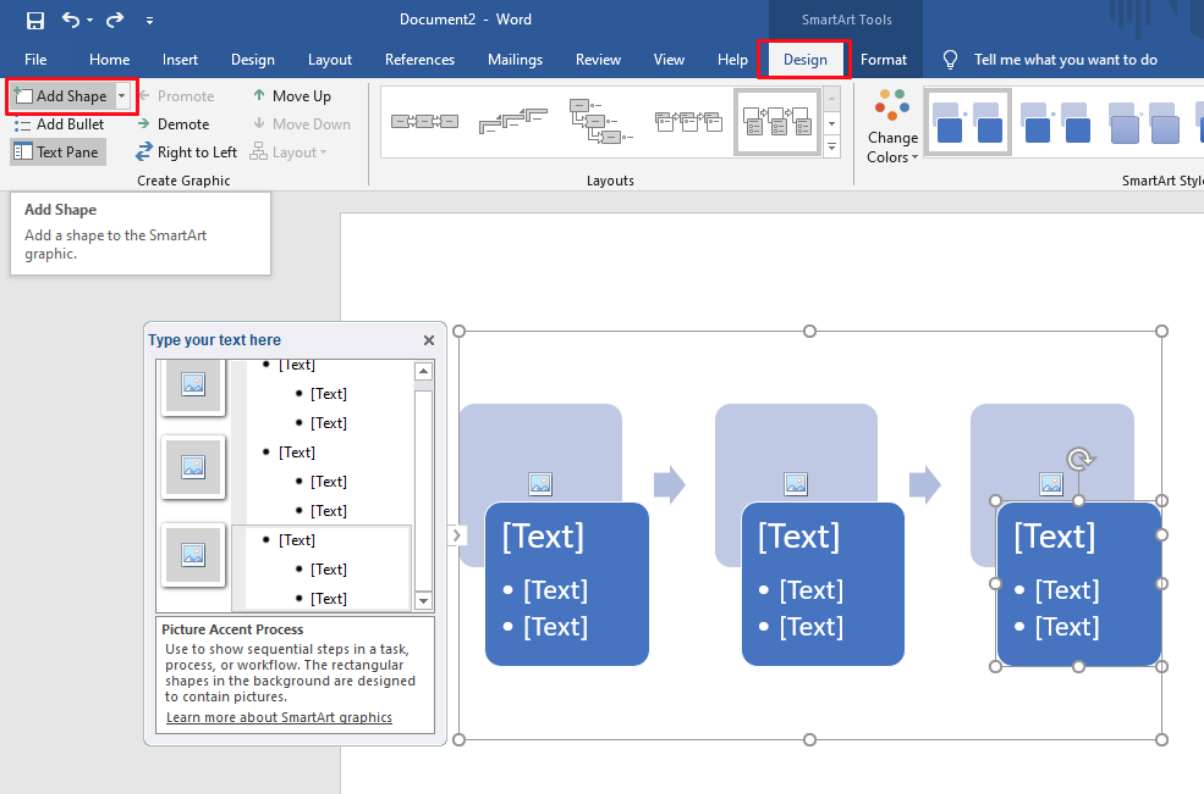Toggle Right to Left direction
This screenshot has width=1204, height=794.
pyautogui.click(x=186, y=152)
